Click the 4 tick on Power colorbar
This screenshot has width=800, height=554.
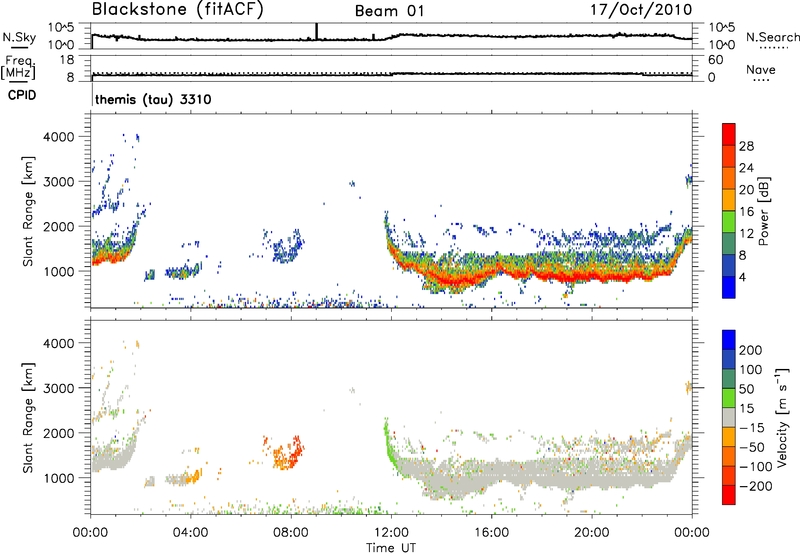click(742, 278)
